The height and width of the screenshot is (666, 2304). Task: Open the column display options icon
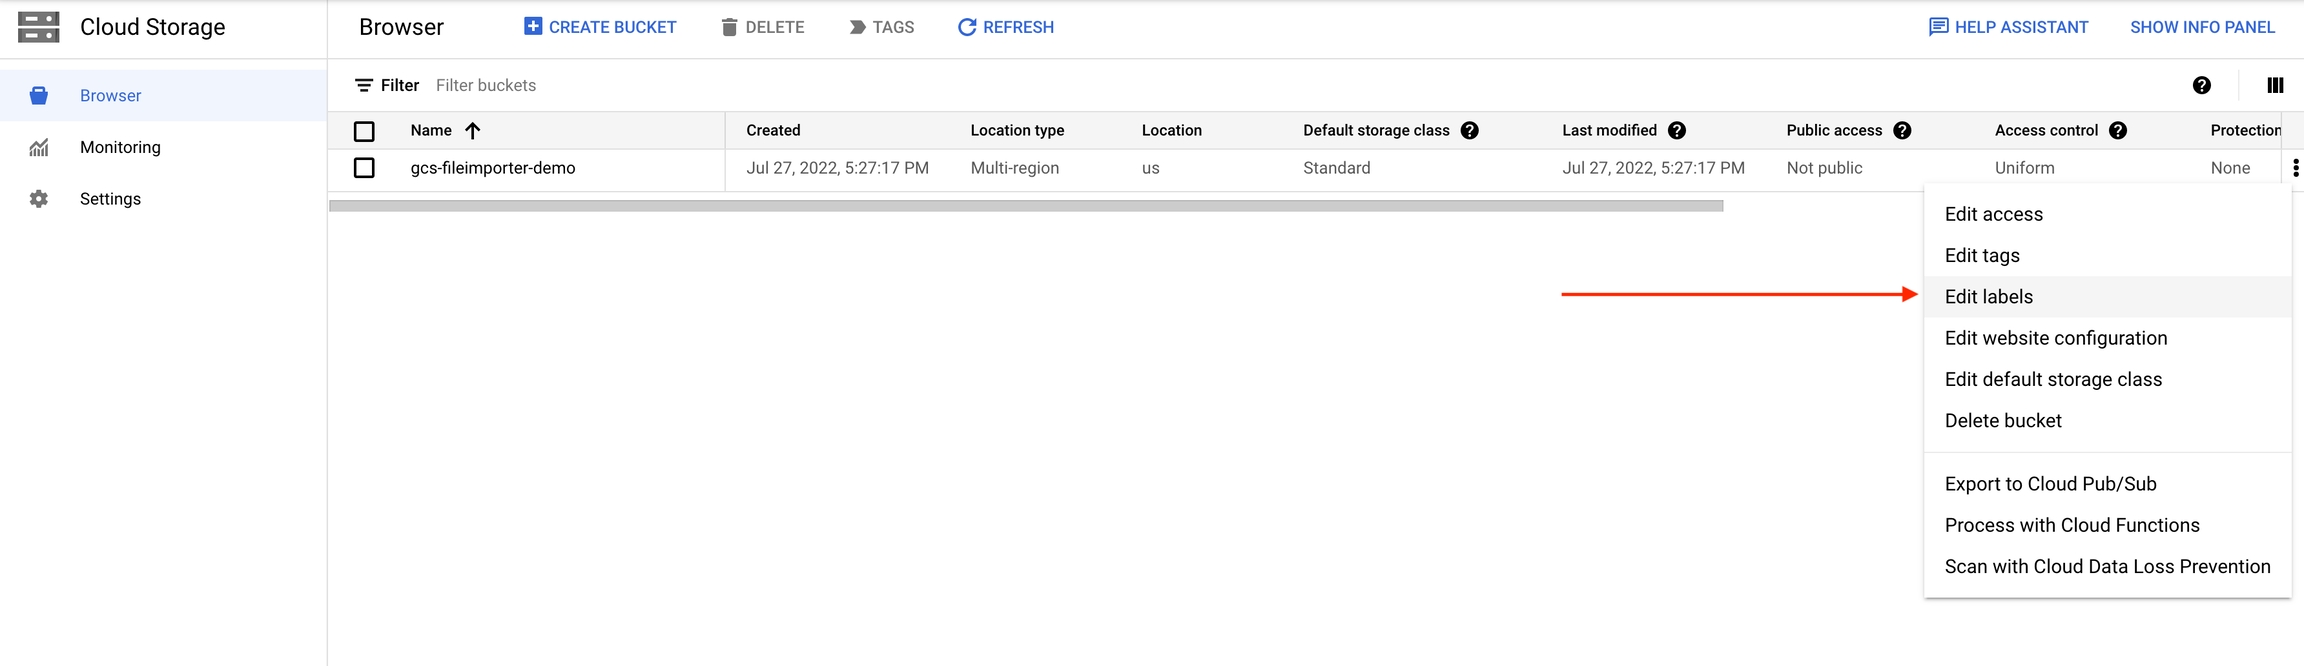2275,86
